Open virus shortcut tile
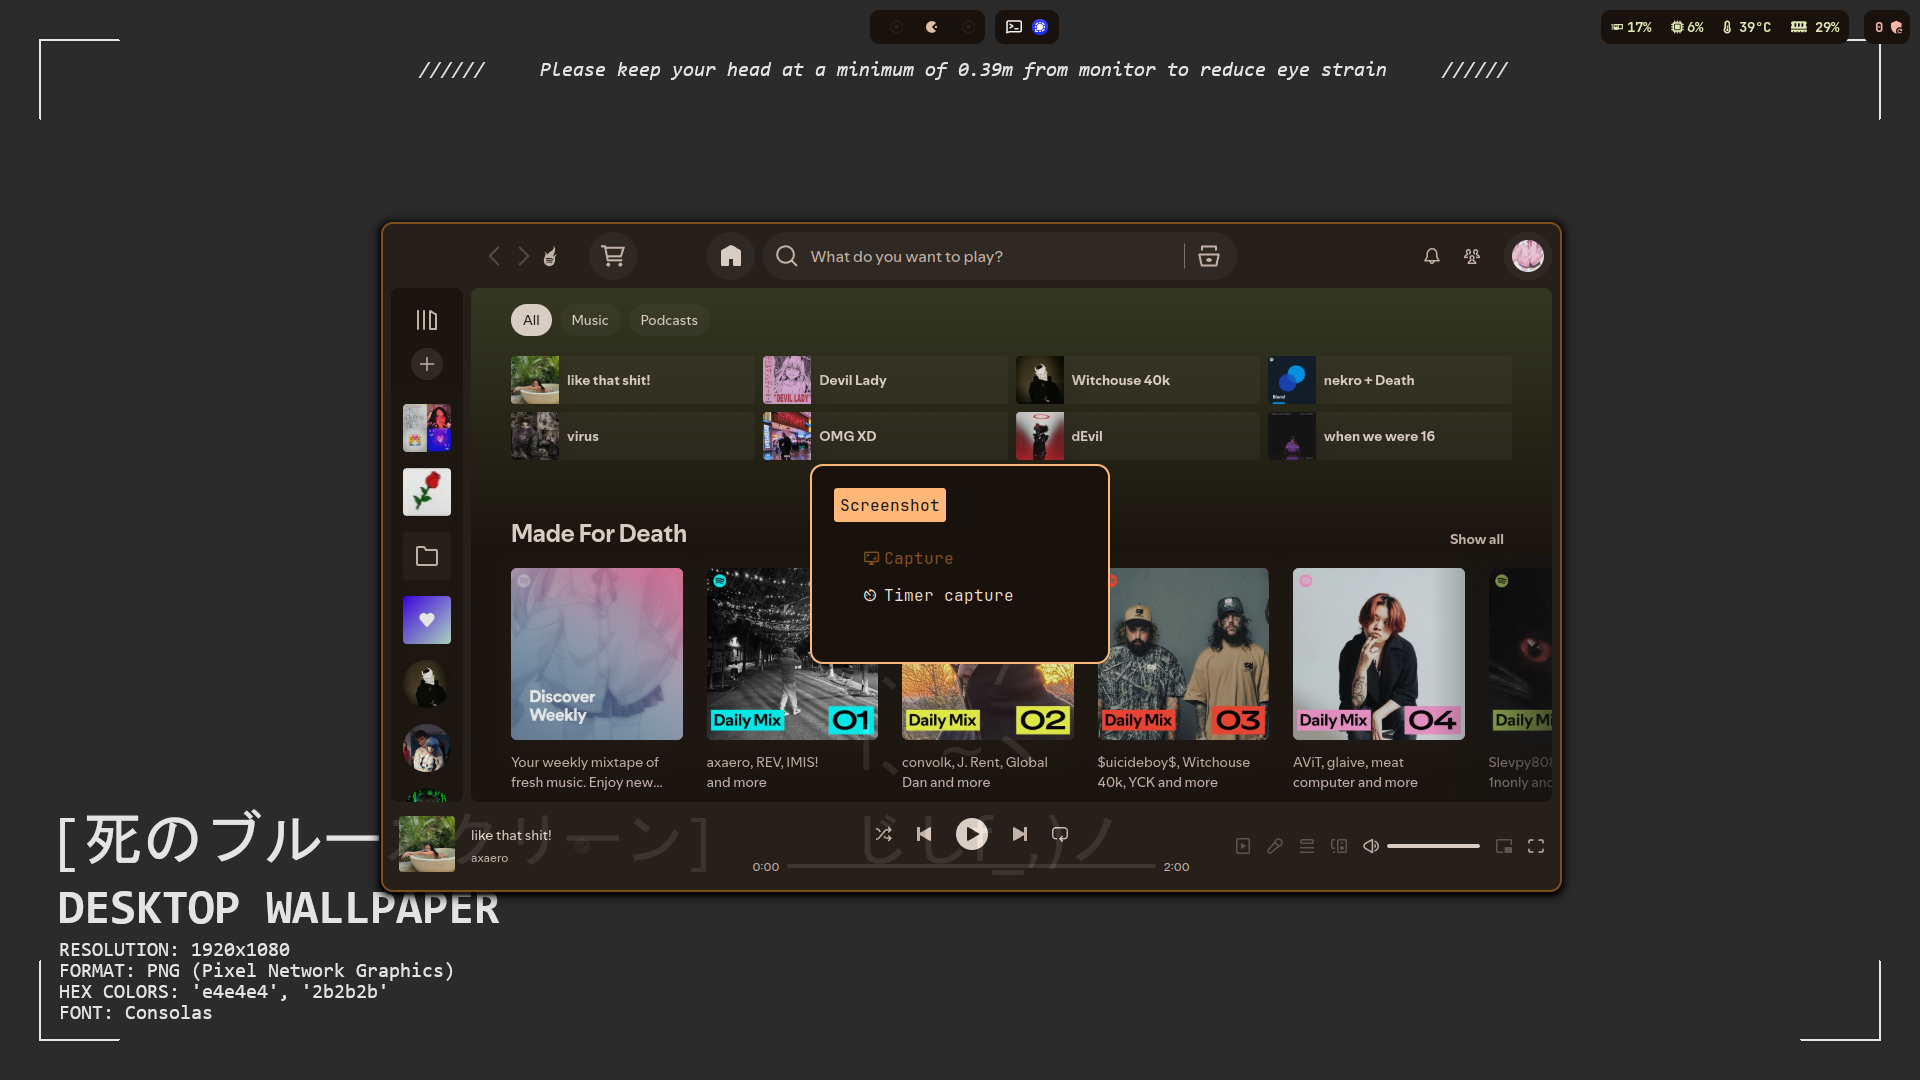This screenshot has height=1080, width=1920. (633, 436)
